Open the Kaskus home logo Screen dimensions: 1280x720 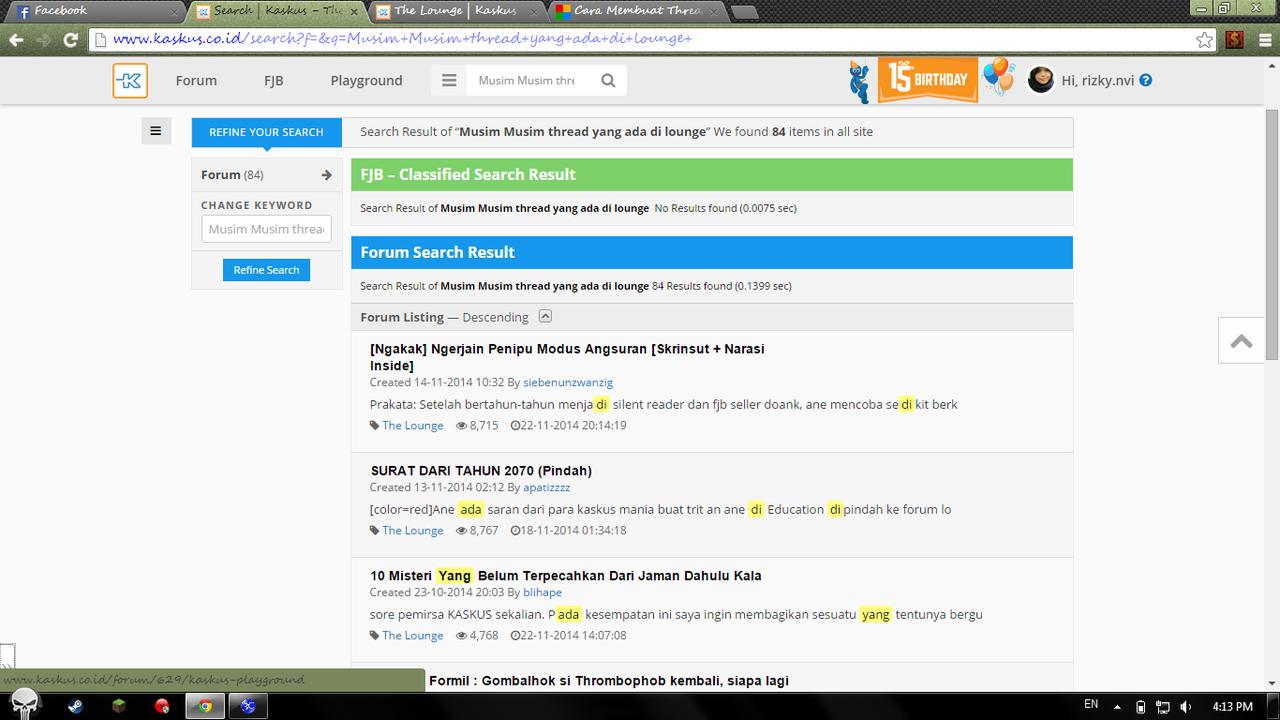(x=130, y=81)
